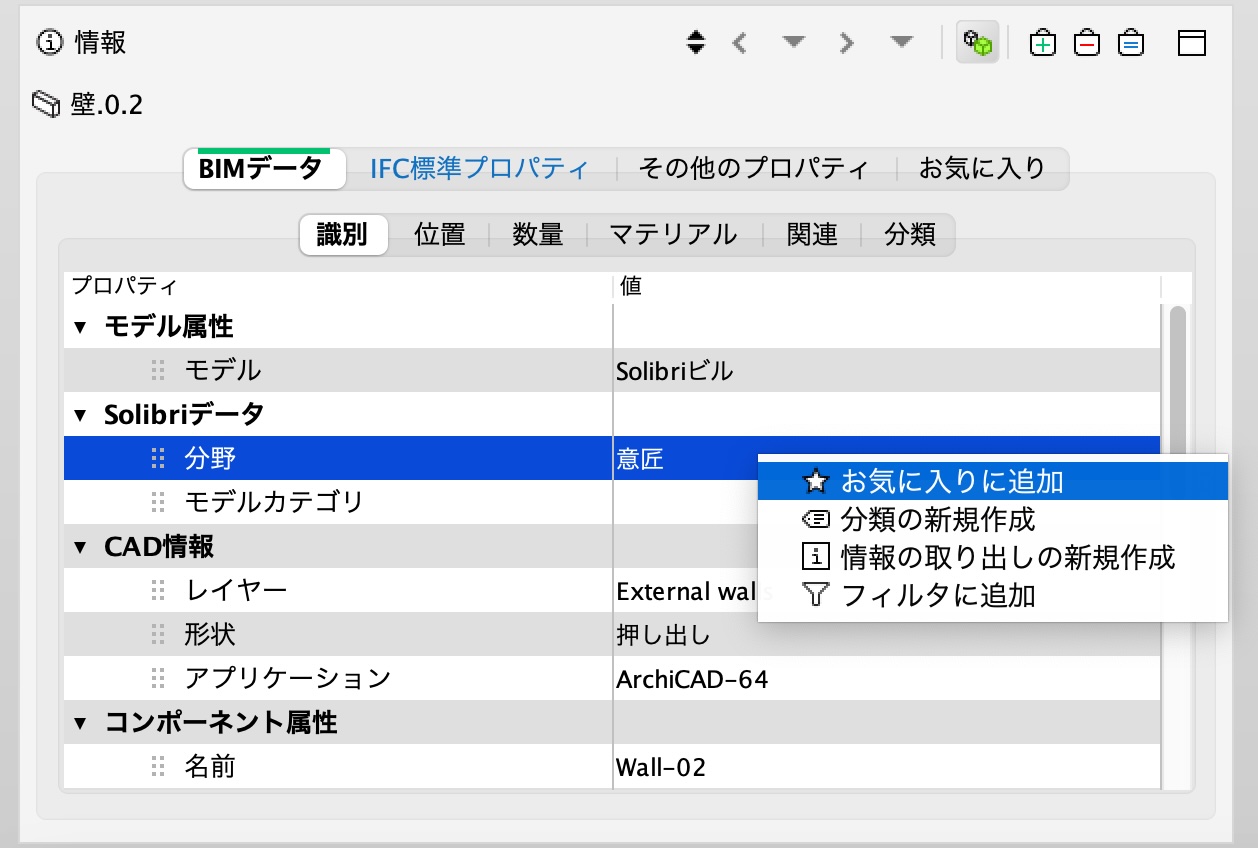Click the drag handle of モデルカテゴリ row

(x=157, y=503)
